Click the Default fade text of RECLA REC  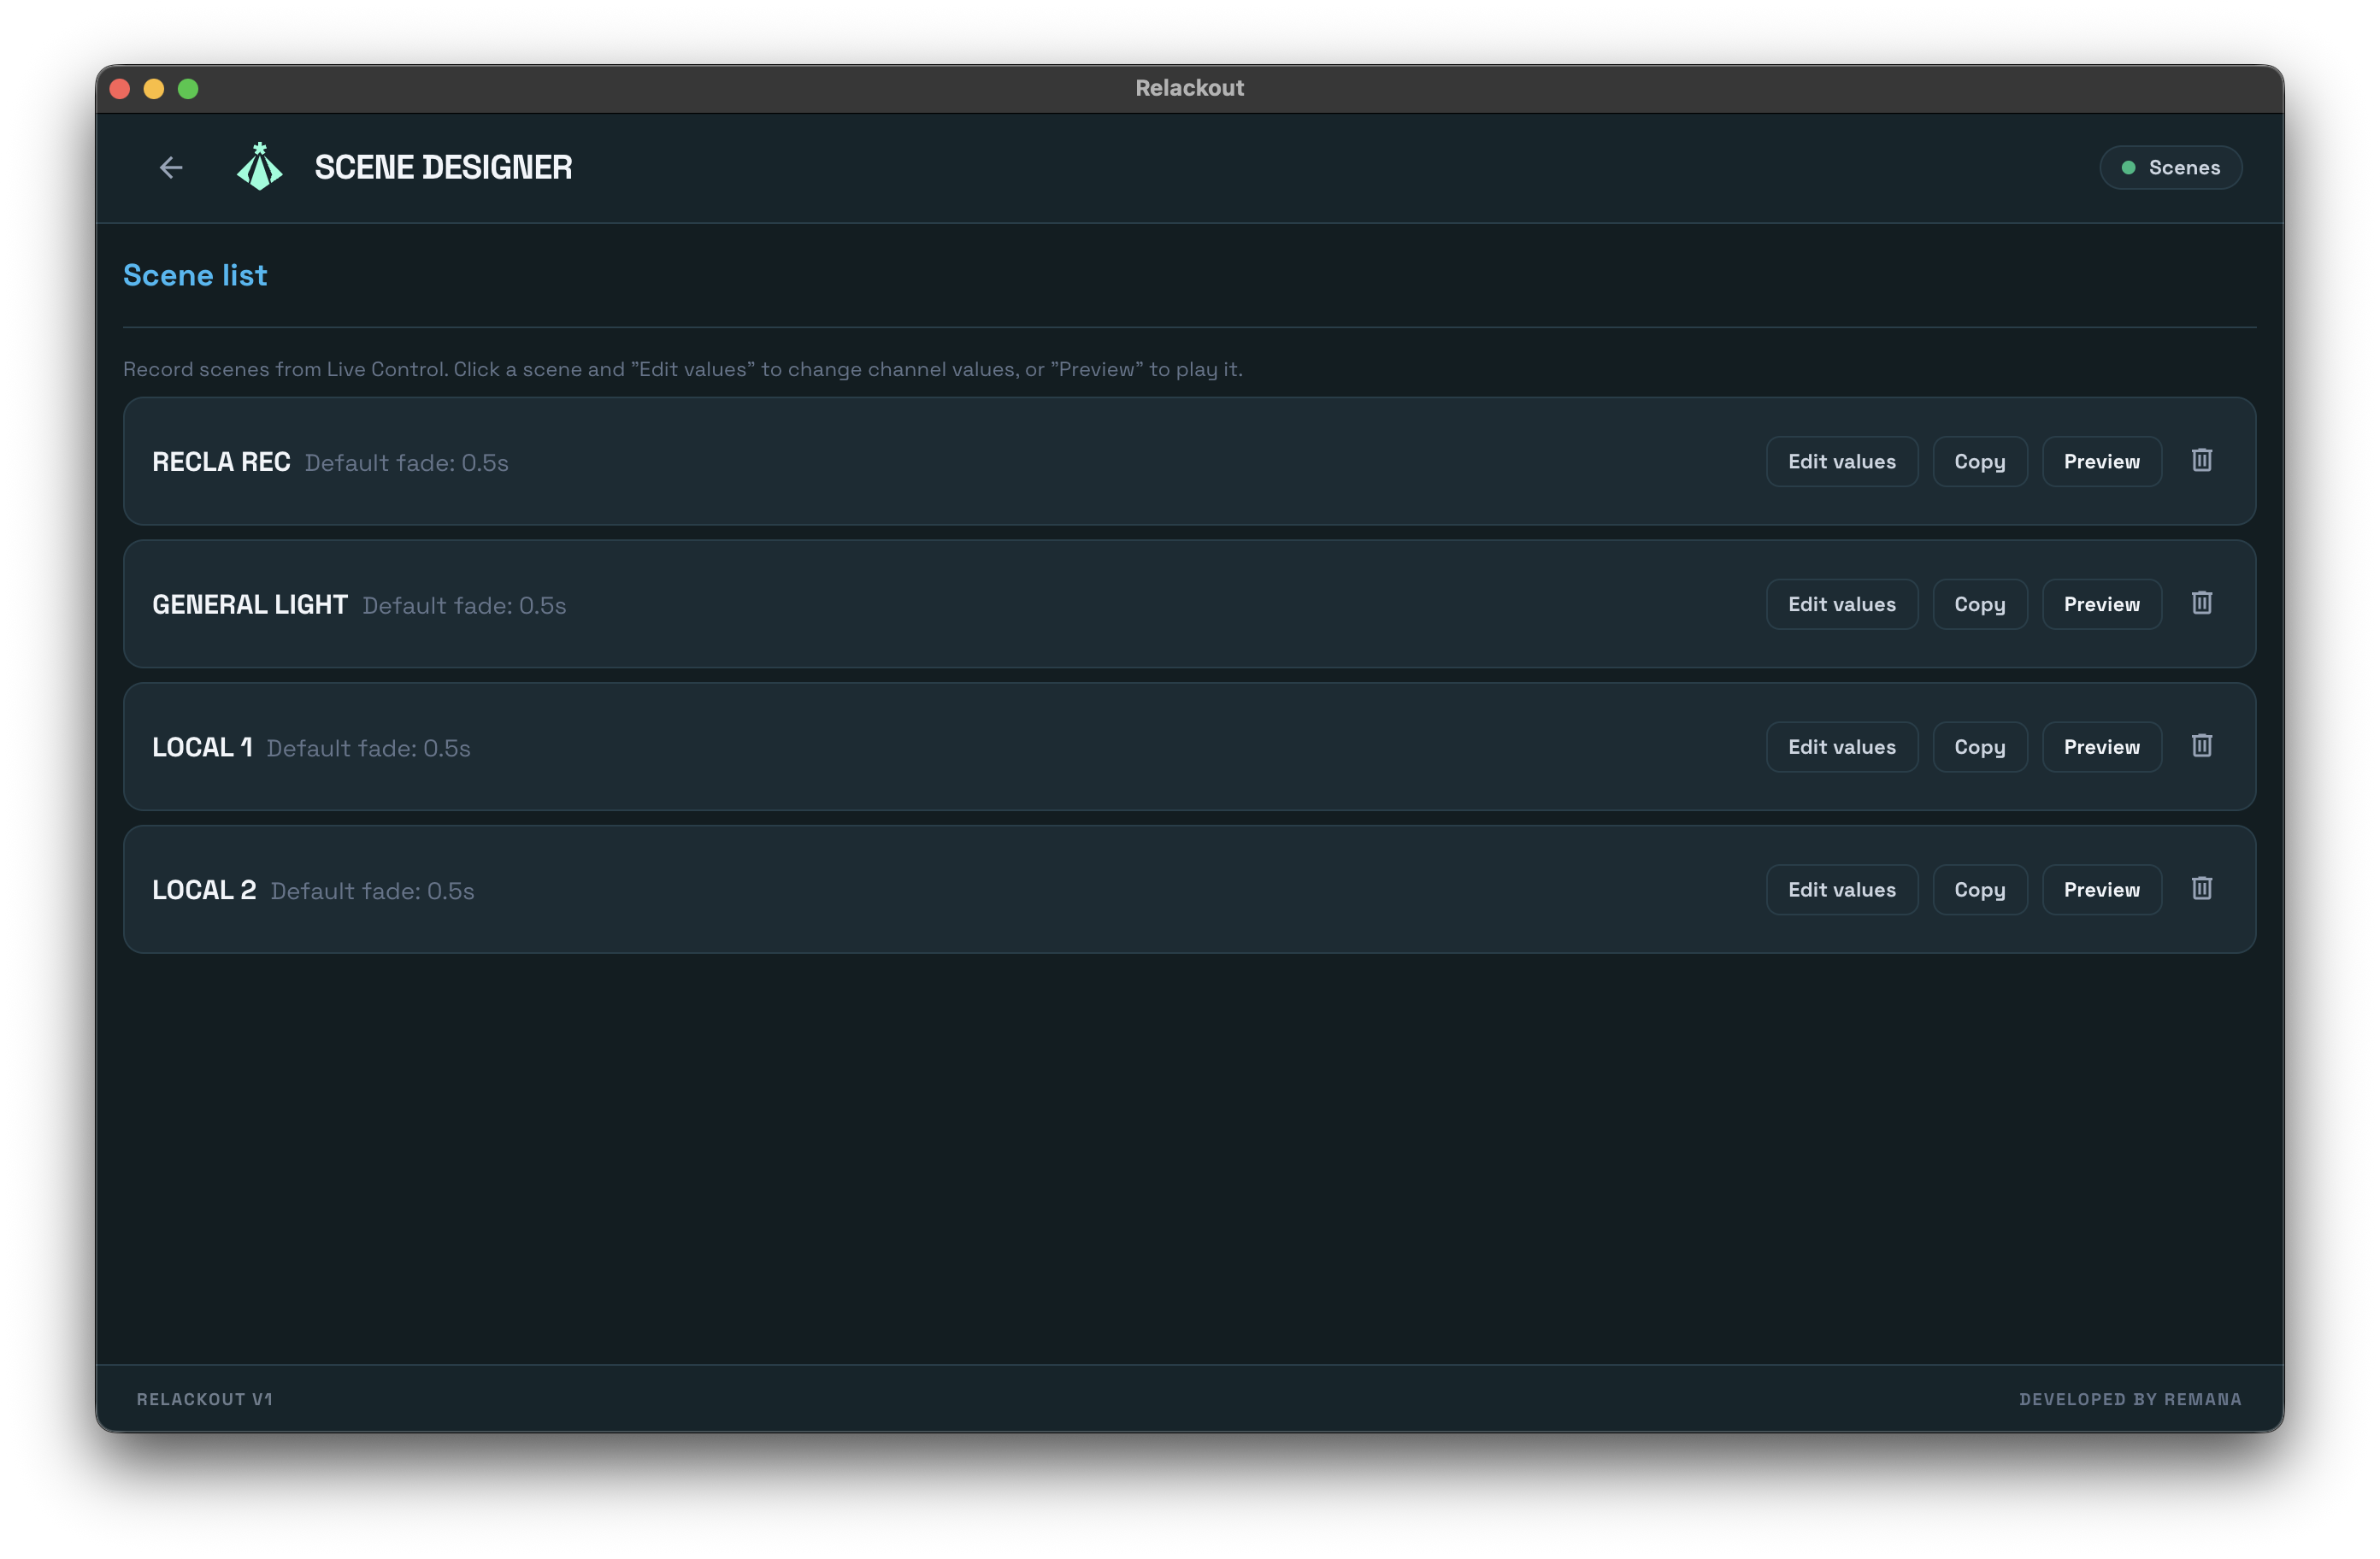[x=407, y=463]
